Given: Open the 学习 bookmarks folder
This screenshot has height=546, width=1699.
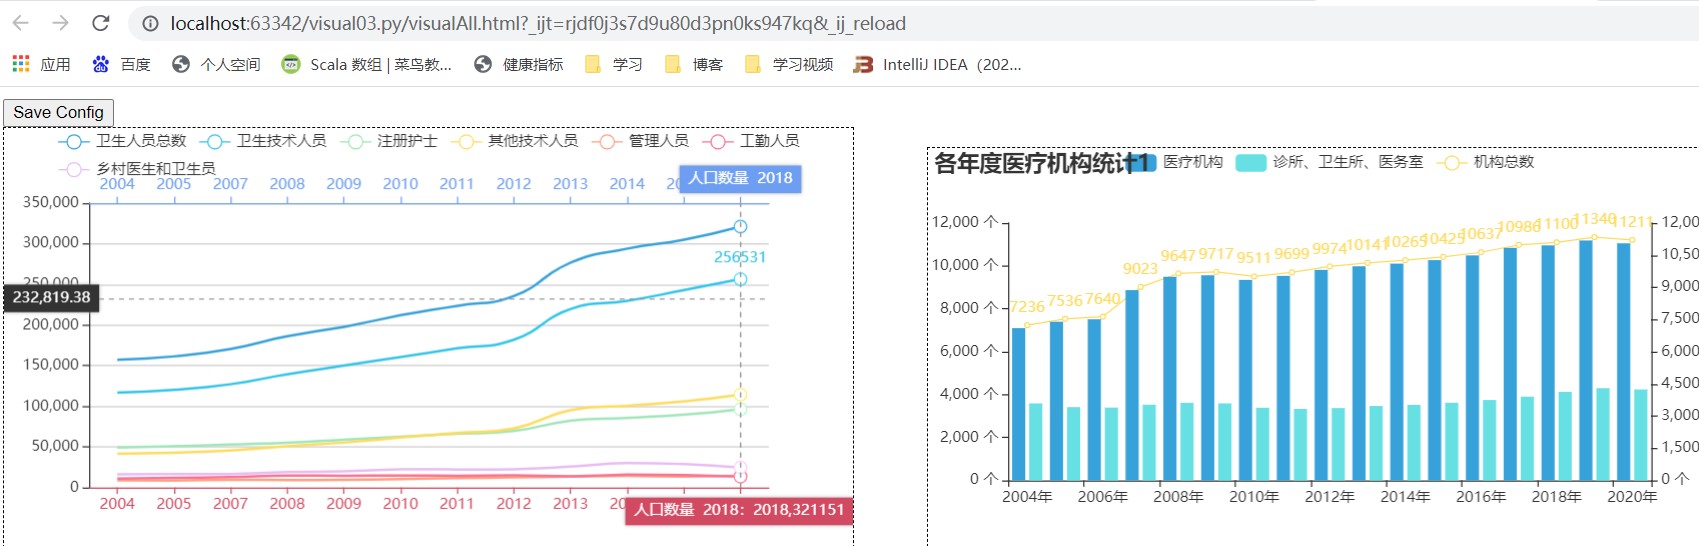Looking at the screenshot, I should [613, 64].
